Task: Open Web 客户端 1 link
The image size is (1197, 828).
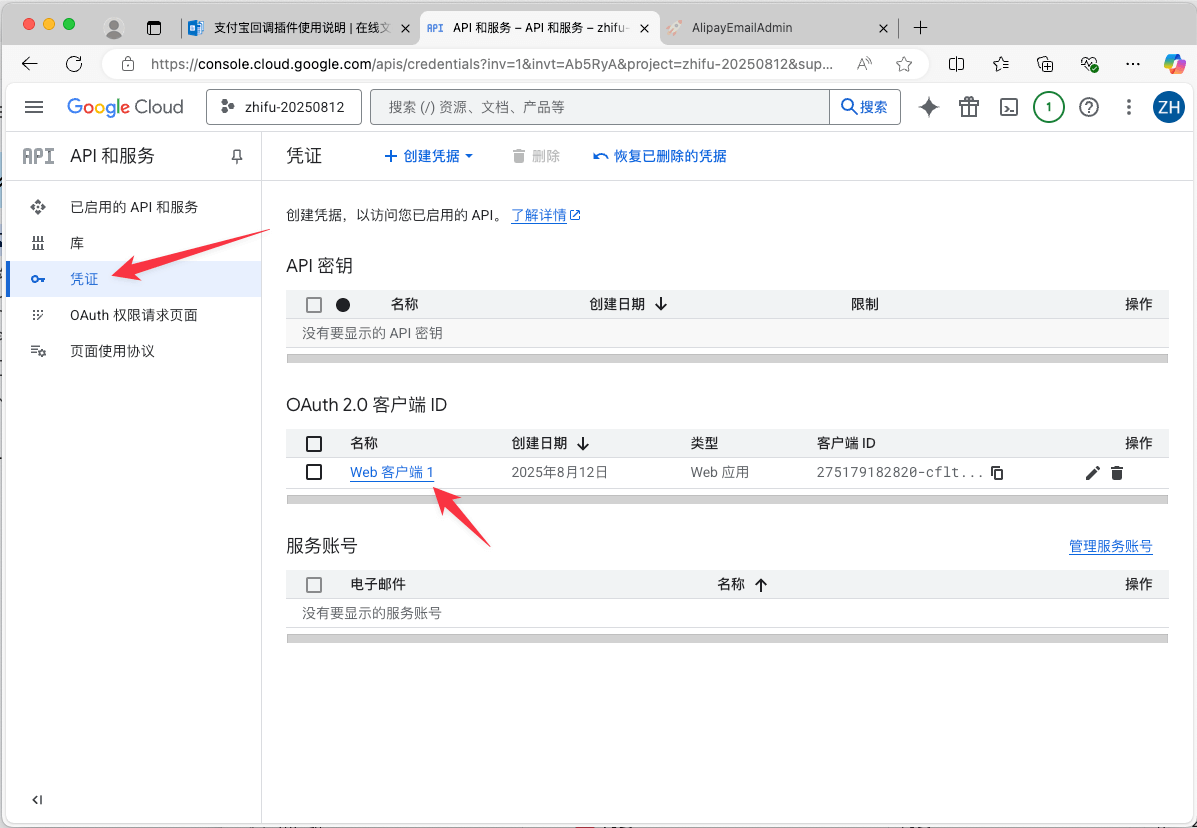Action: click(x=392, y=472)
